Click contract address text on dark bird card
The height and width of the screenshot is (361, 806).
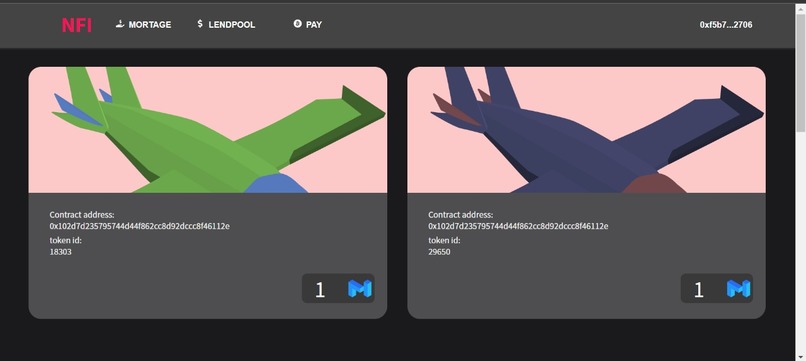click(x=518, y=226)
